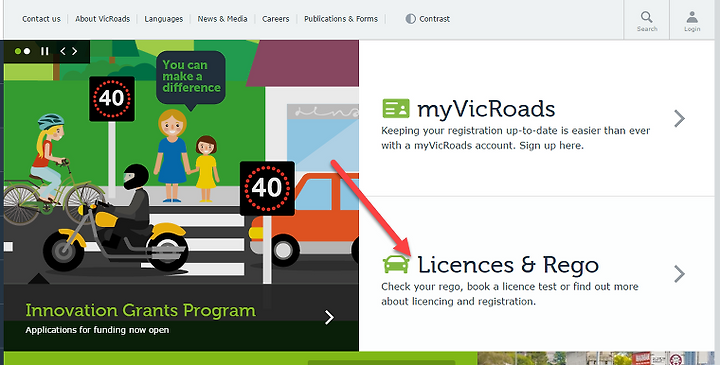Select the first carousel dot
Image resolution: width=720 pixels, height=365 pixels.
tap(18, 51)
